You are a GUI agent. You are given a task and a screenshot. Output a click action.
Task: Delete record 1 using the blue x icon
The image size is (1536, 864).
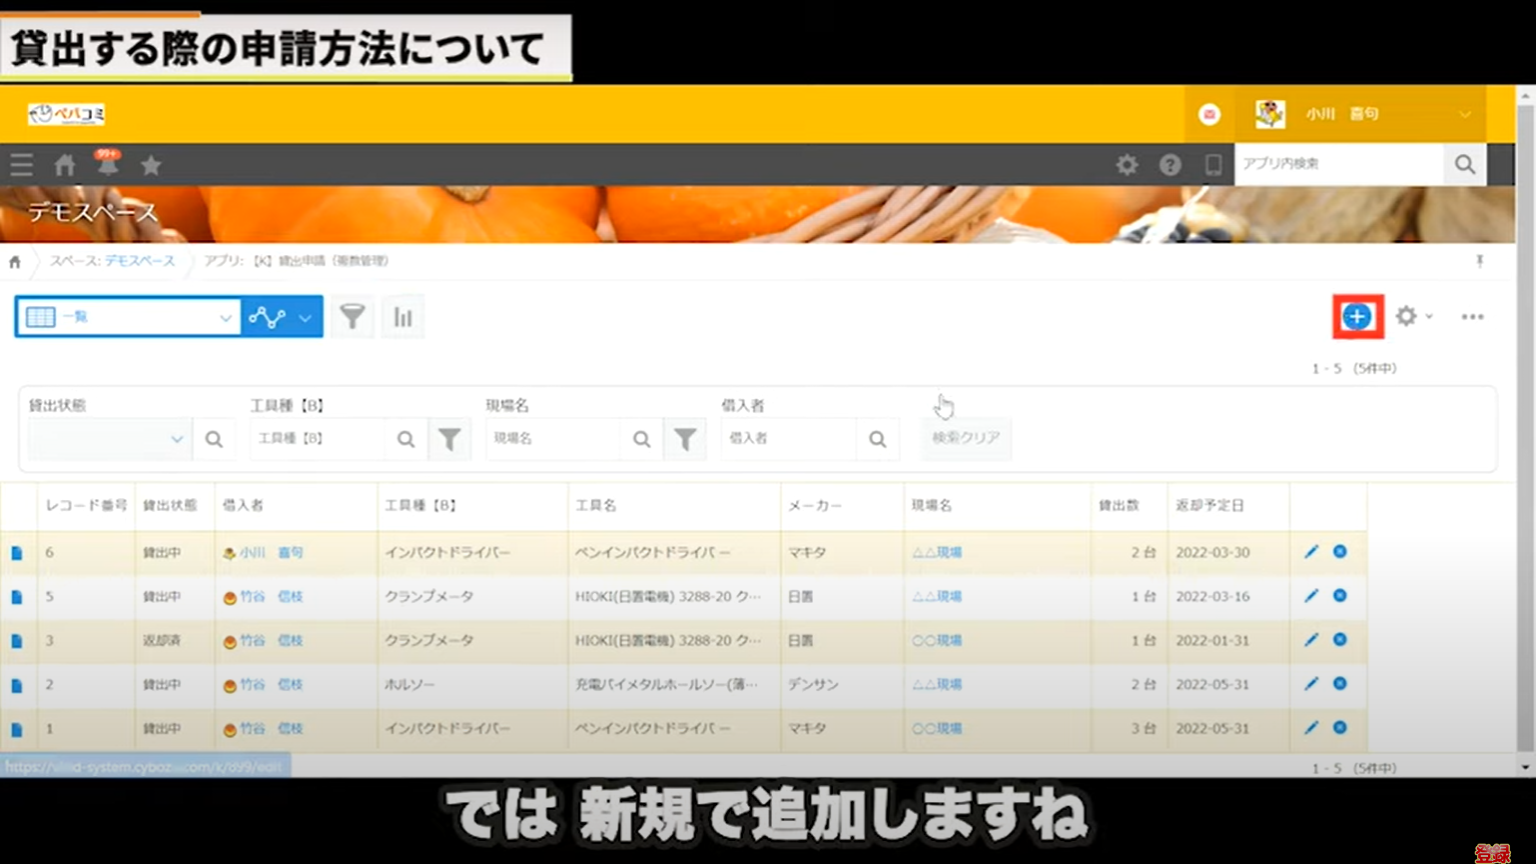tap(1340, 729)
